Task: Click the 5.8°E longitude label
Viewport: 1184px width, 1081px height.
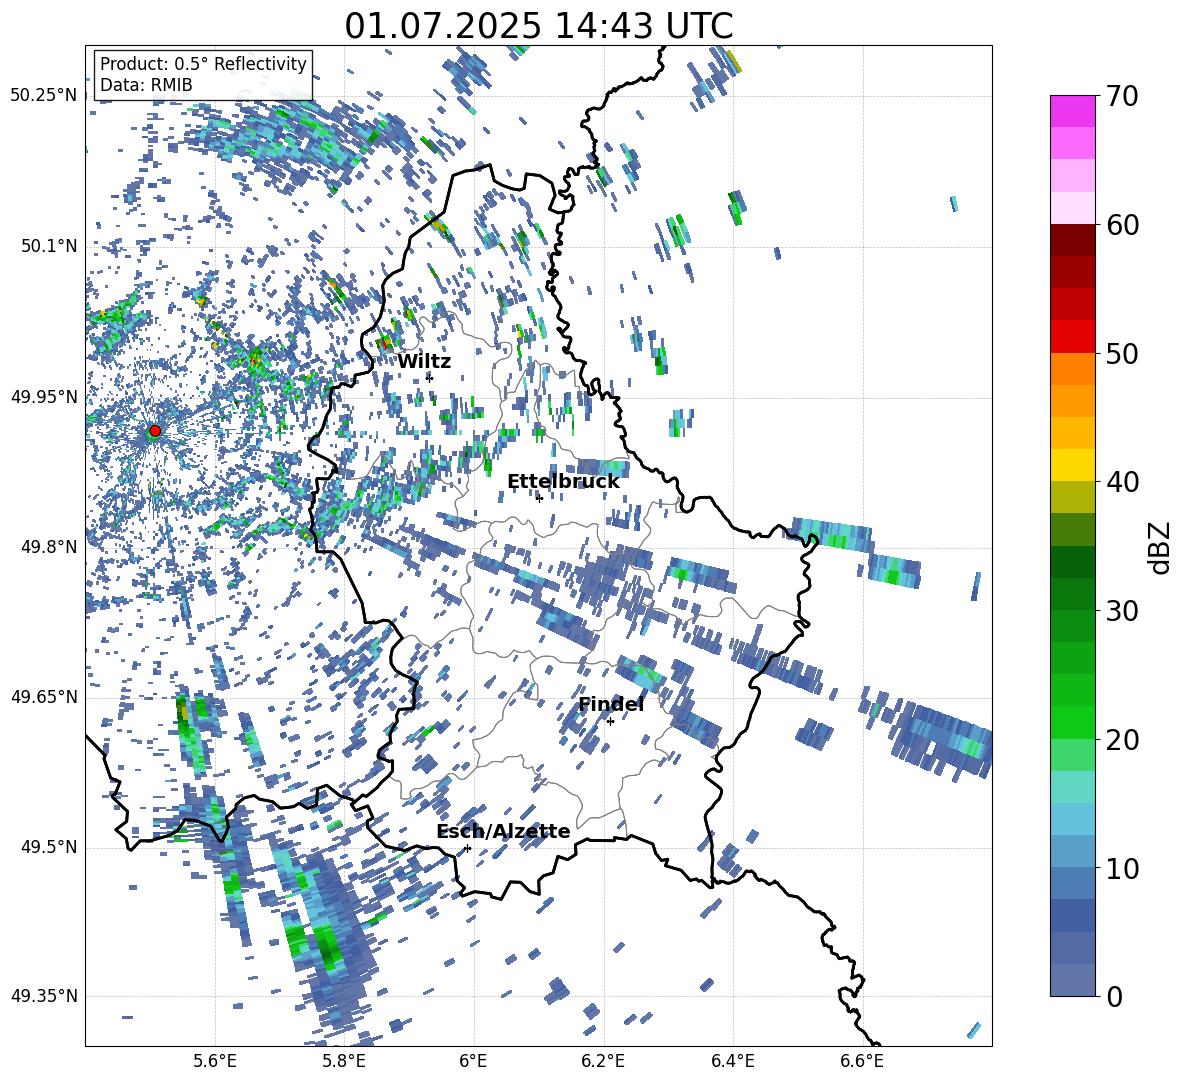Action: tap(344, 1062)
